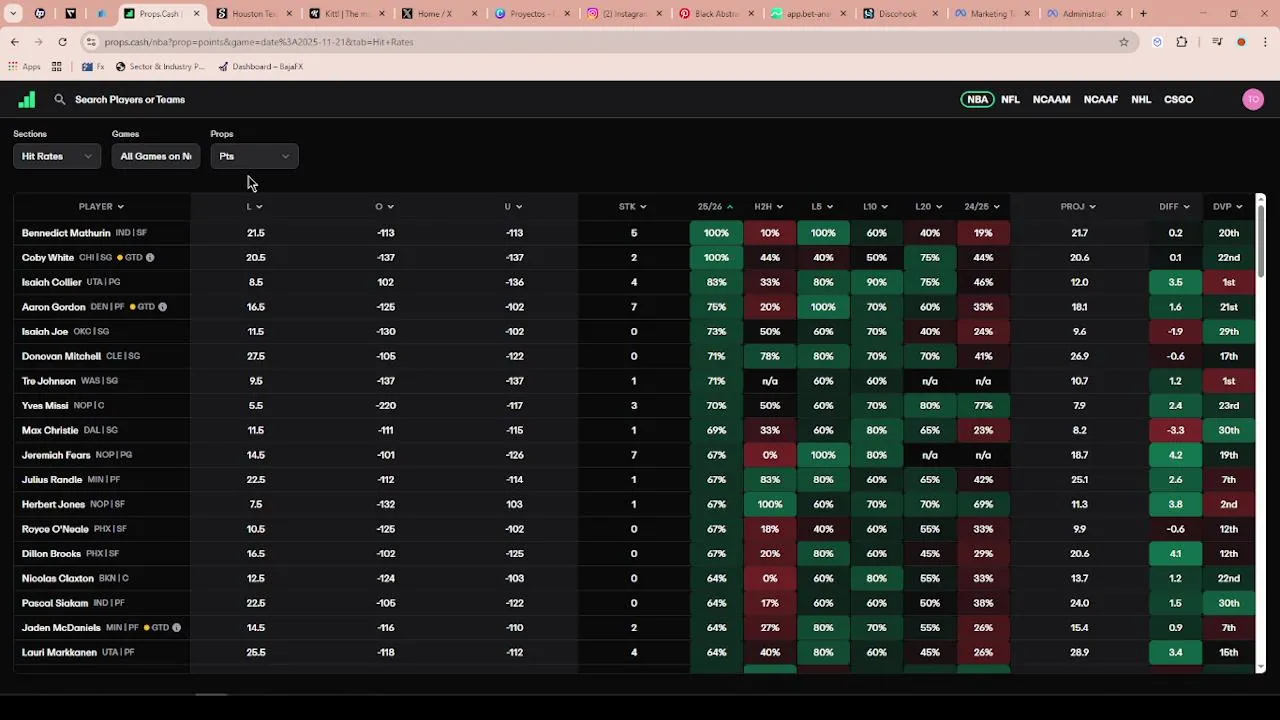Open the Dashboard – BajaFX bookmark
This screenshot has height=720, width=1280.
[x=260, y=67]
